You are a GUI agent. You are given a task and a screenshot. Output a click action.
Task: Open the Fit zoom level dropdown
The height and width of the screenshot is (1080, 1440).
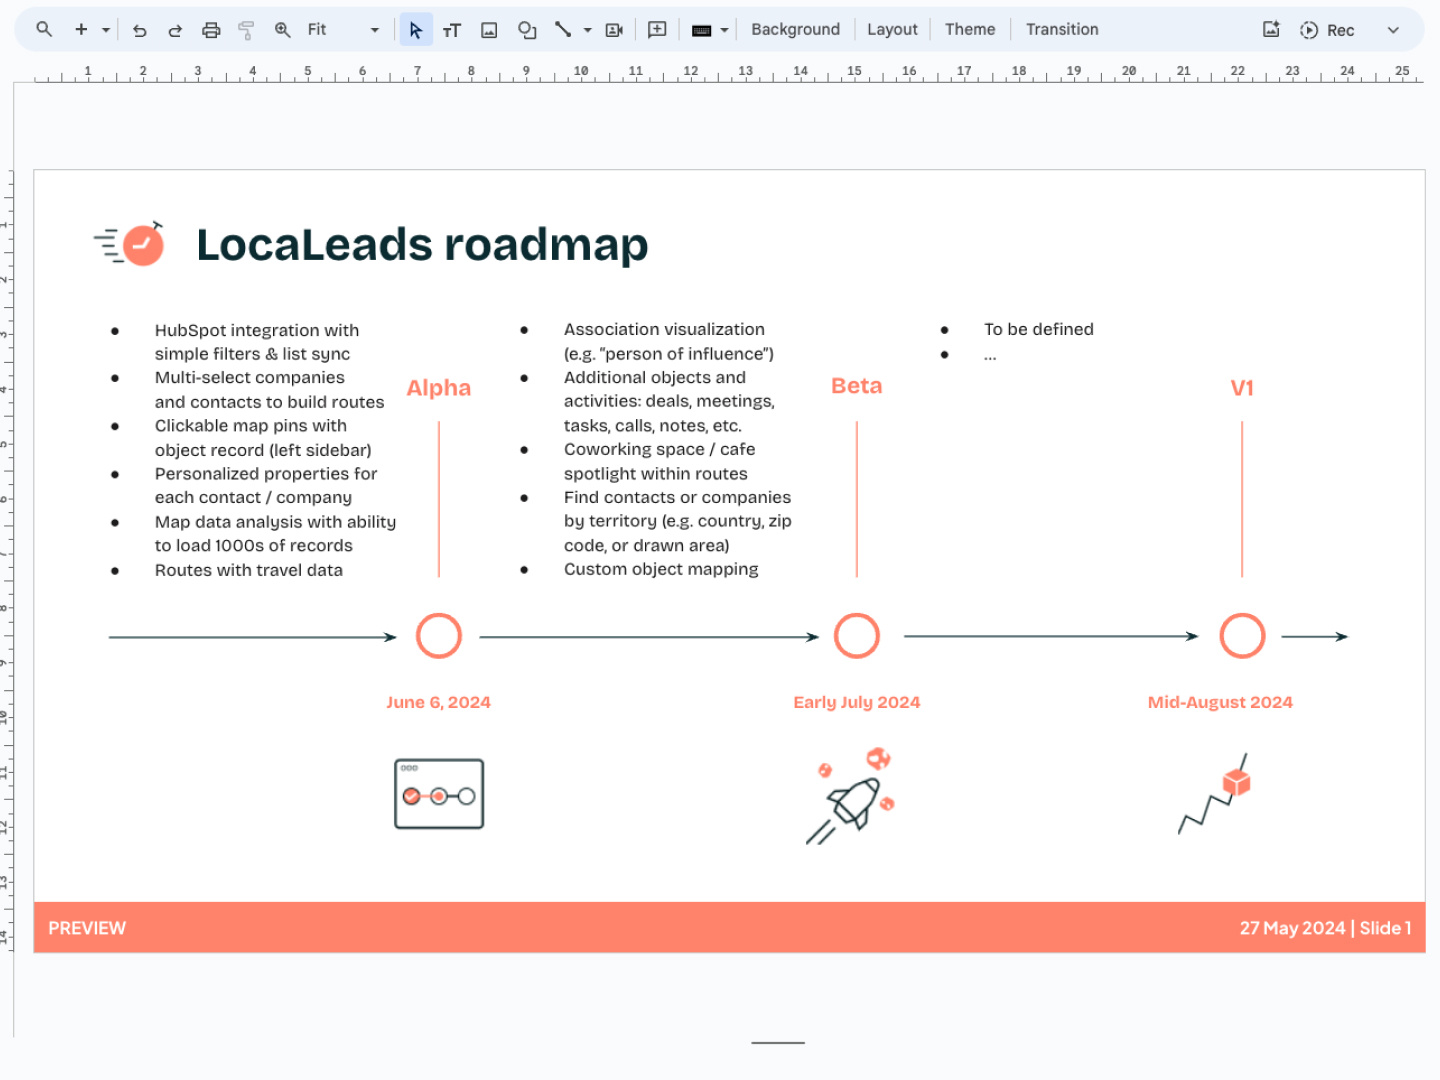pos(343,30)
